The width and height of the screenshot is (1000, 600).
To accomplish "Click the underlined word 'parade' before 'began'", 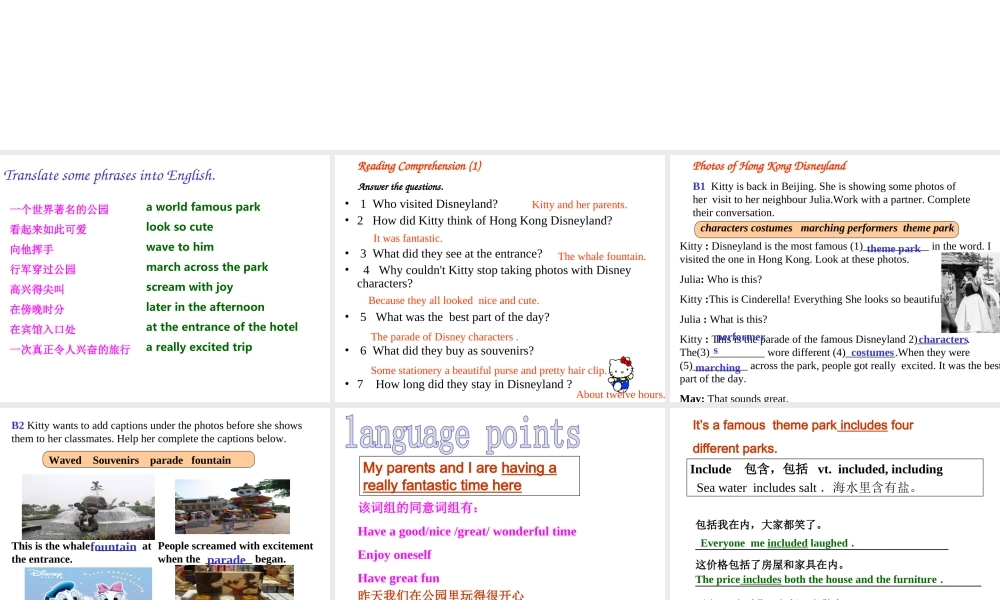I will click(x=226, y=559).
